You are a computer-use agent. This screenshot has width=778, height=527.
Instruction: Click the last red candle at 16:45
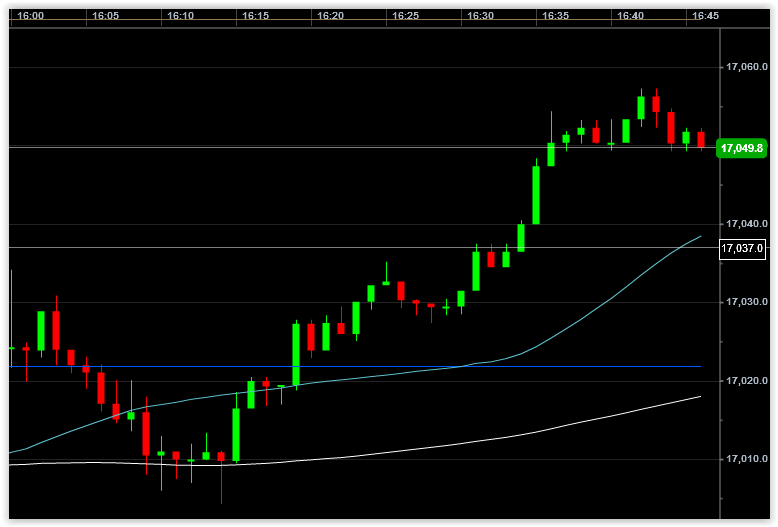tap(701, 139)
